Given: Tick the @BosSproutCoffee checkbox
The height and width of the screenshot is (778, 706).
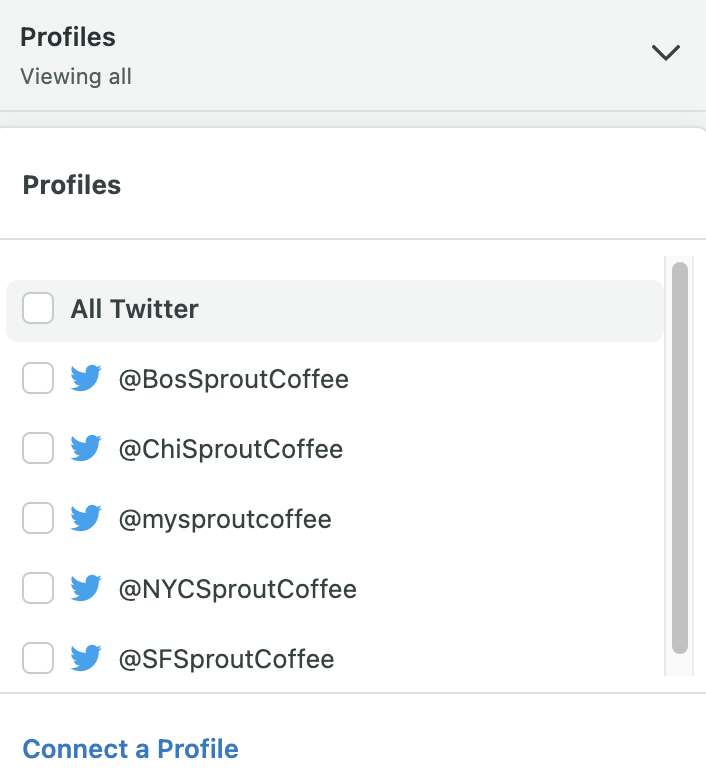Looking at the screenshot, I should 38,378.
